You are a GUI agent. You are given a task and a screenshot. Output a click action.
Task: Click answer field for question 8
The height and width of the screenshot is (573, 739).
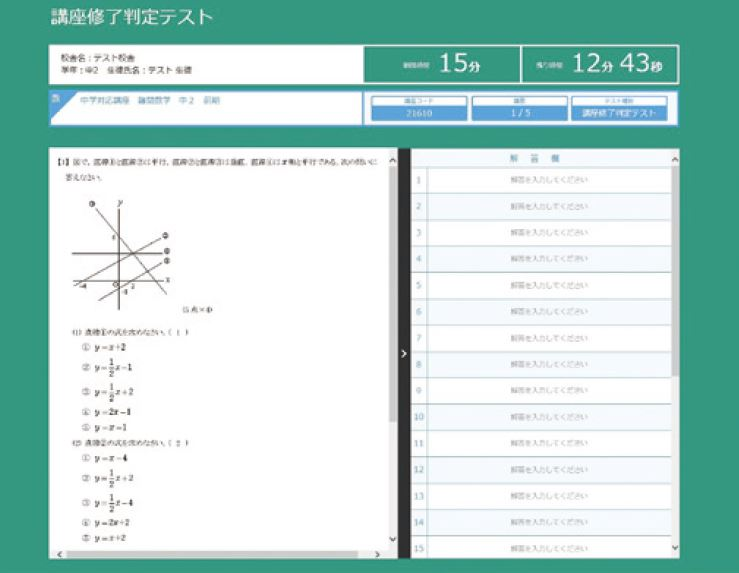[x=549, y=364]
